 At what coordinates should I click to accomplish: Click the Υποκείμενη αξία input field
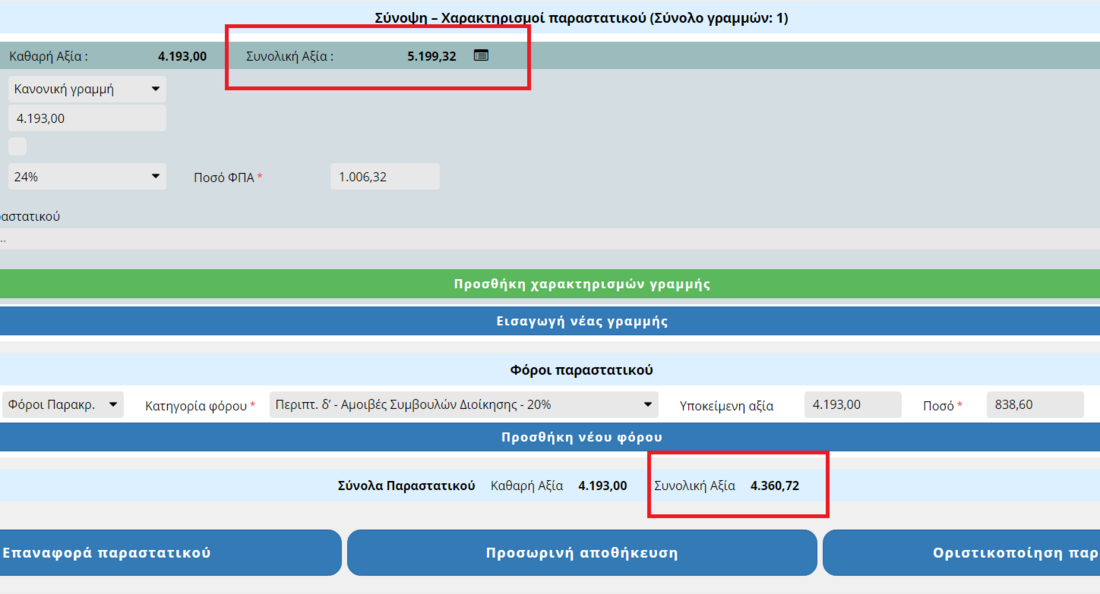pos(852,405)
